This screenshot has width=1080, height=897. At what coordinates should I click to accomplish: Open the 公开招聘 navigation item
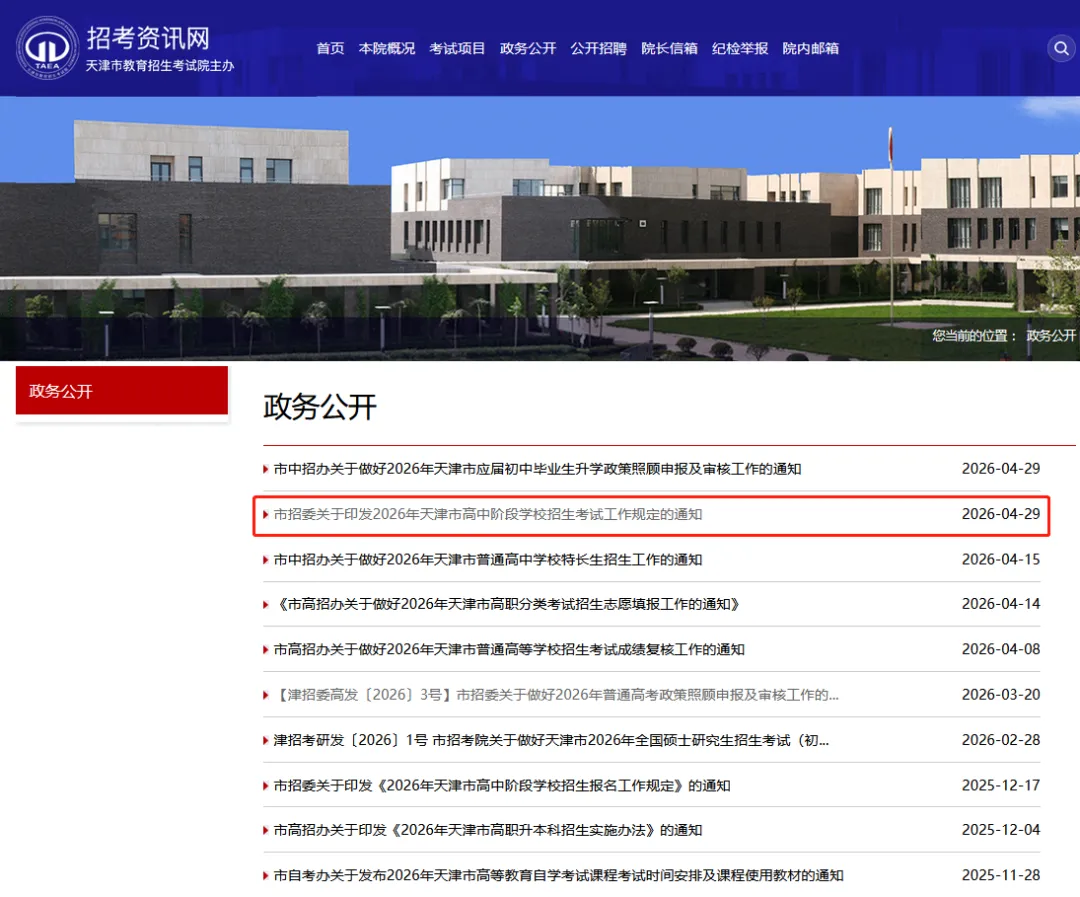pos(599,47)
